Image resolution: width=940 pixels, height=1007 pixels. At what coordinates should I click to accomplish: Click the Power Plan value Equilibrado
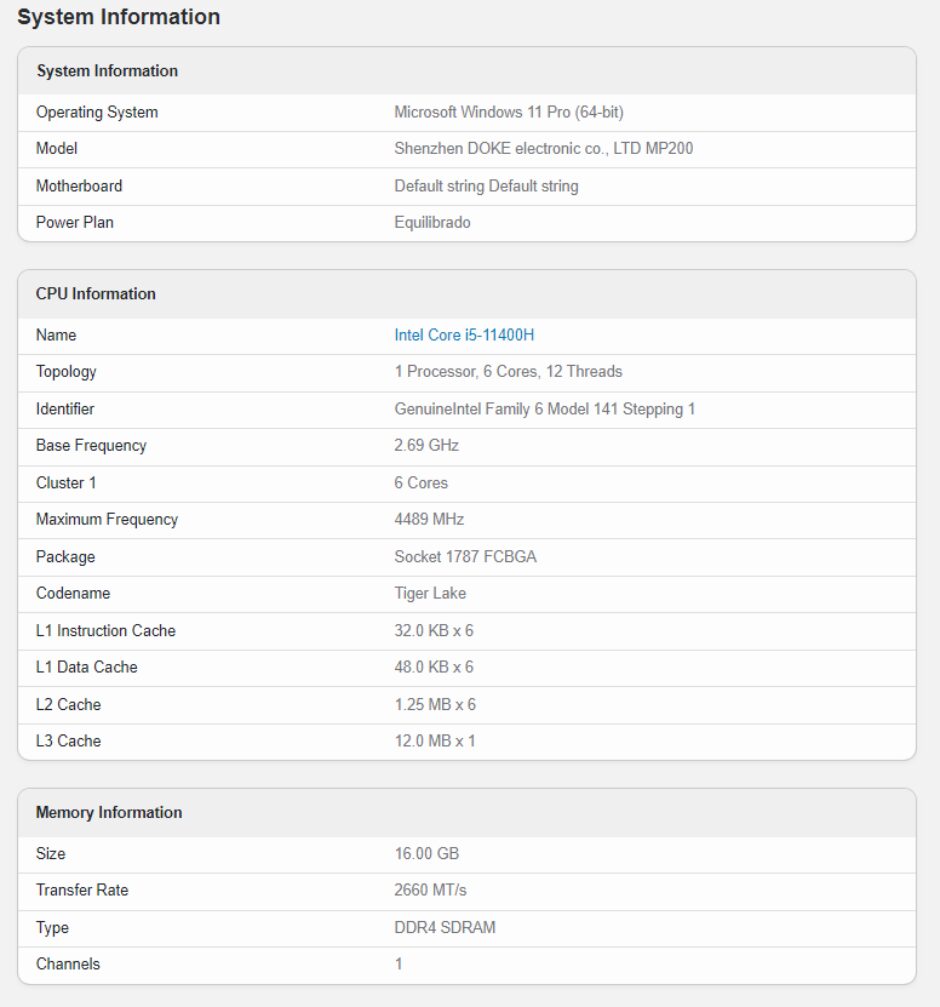[x=432, y=222]
